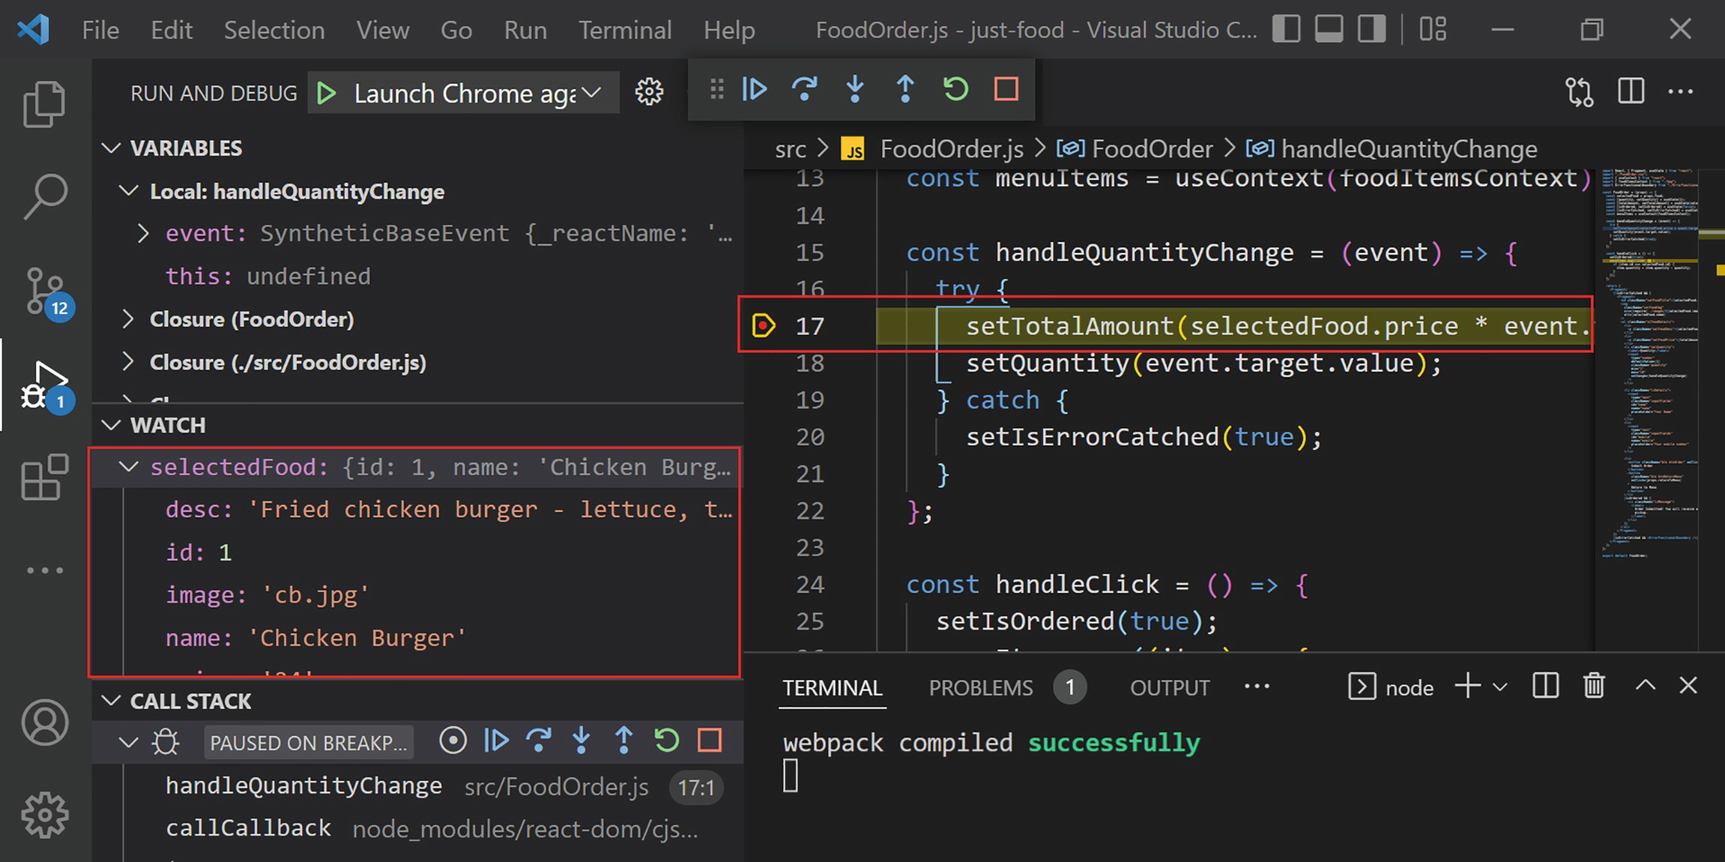Open the Extensions view in the activity bar
Image resolution: width=1725 pixels, height=862 pixels.
click(x=45, y=478)
